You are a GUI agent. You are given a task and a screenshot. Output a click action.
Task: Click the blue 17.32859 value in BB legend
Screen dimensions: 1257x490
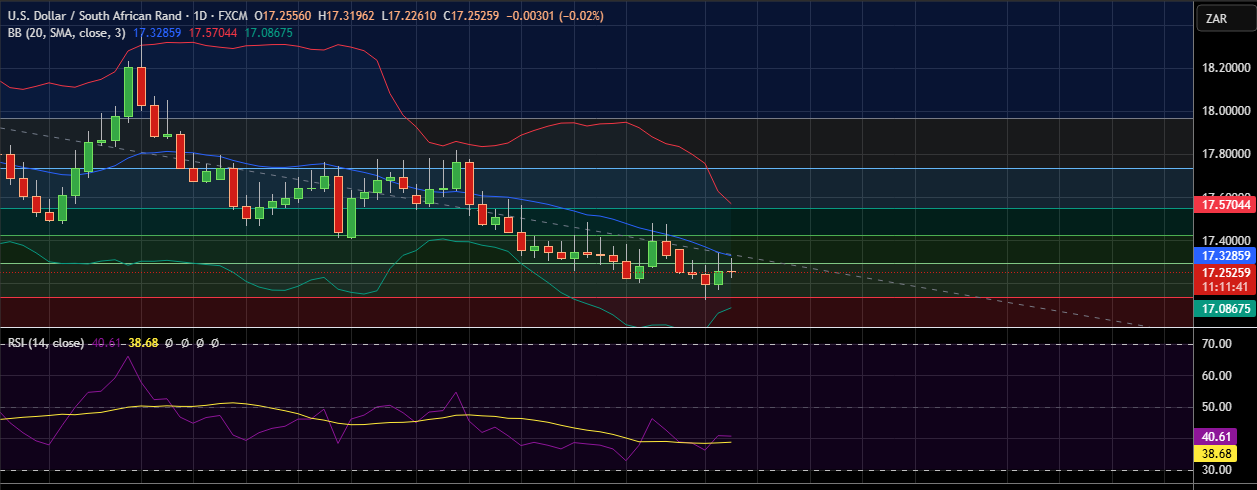pos(159,33)
